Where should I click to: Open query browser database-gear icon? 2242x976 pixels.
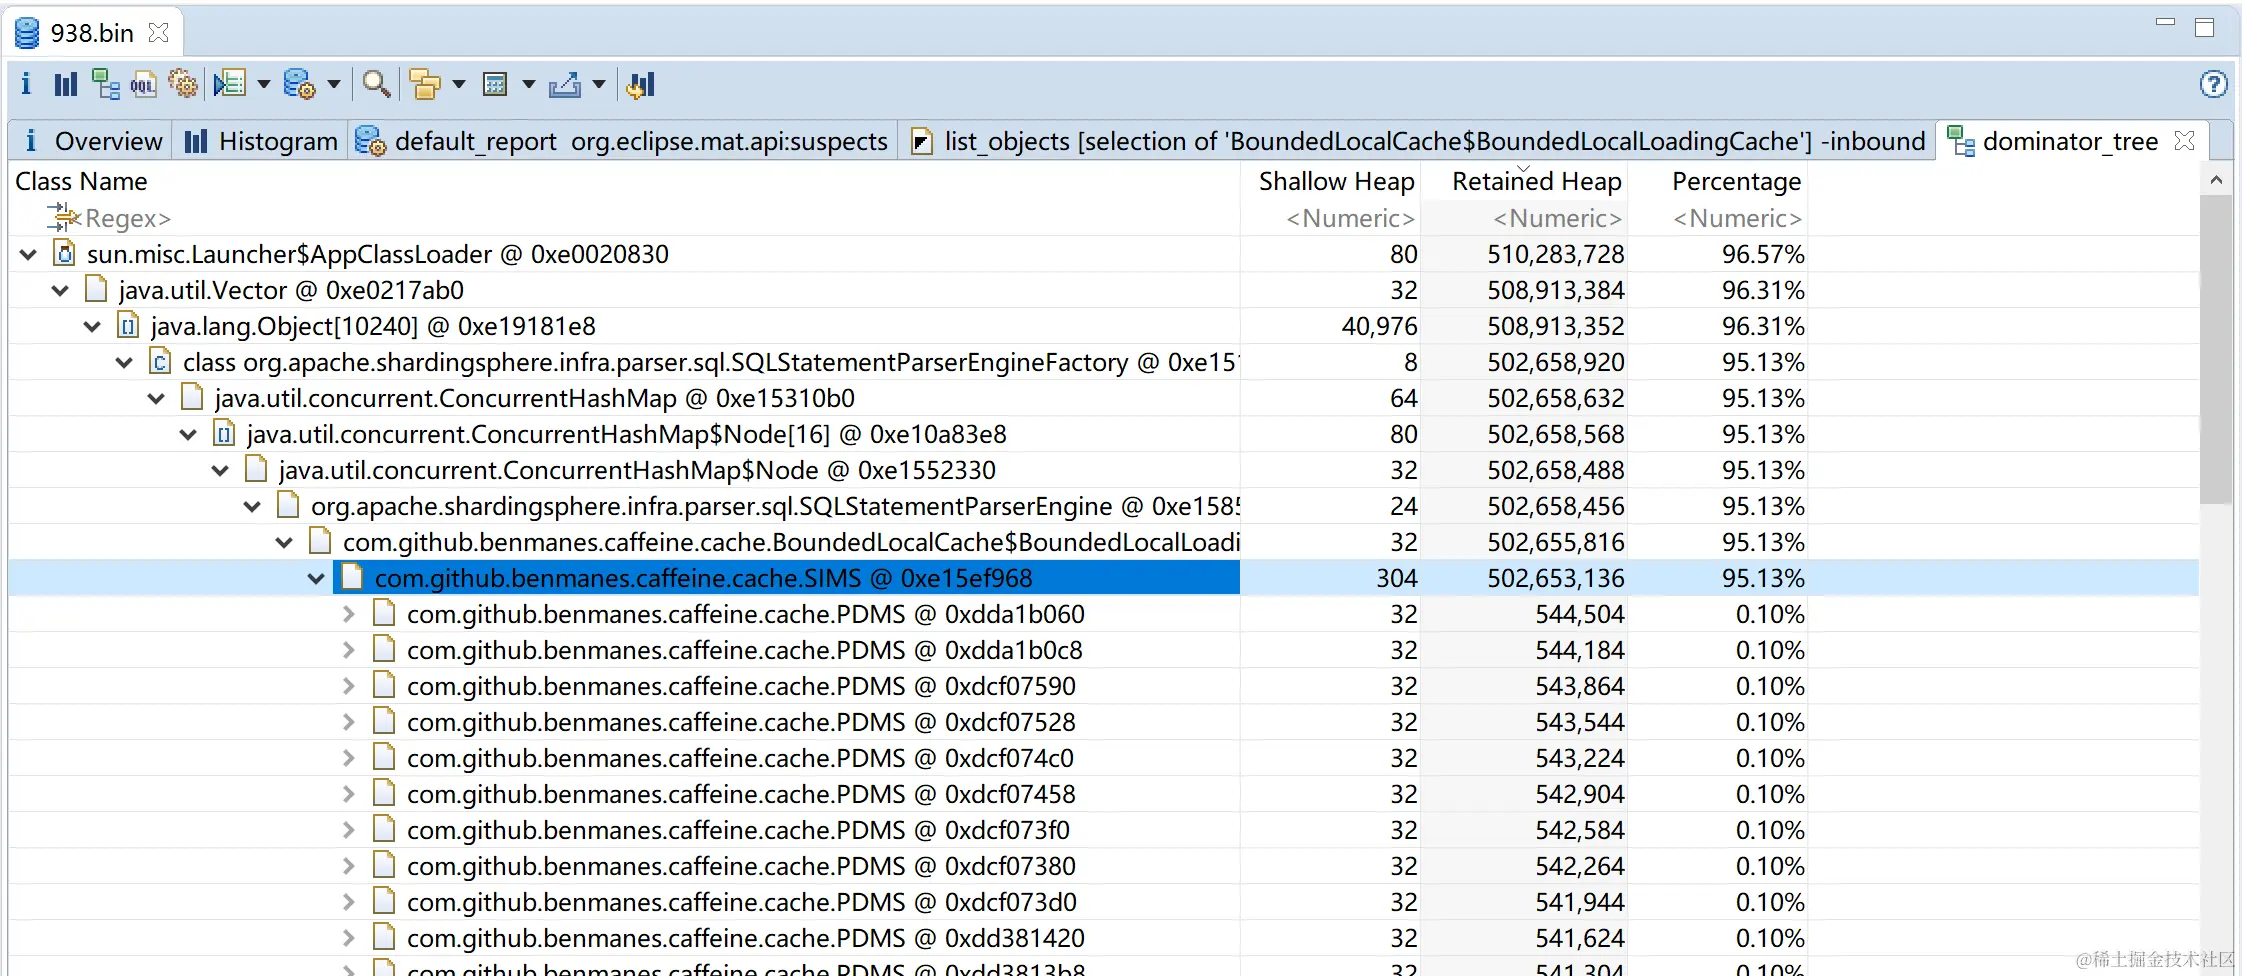pos(299,84)
